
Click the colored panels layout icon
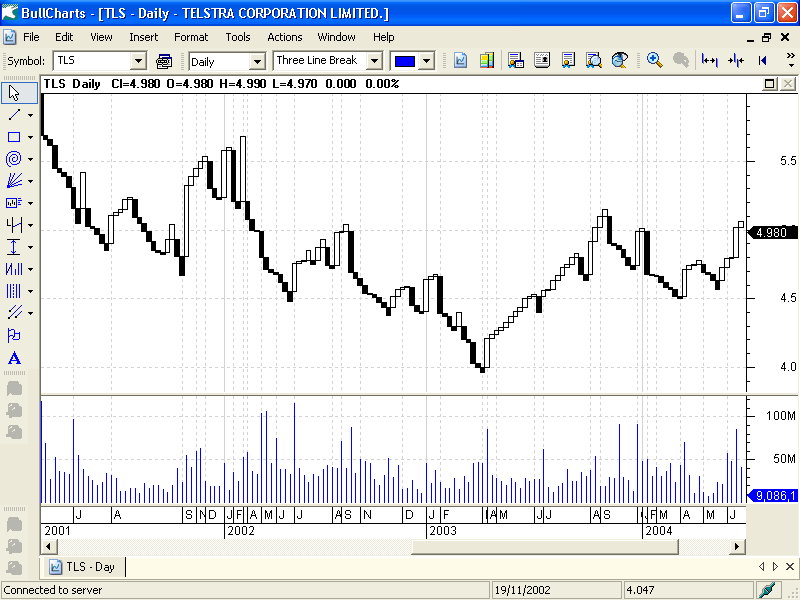click(x=487, y=60)
